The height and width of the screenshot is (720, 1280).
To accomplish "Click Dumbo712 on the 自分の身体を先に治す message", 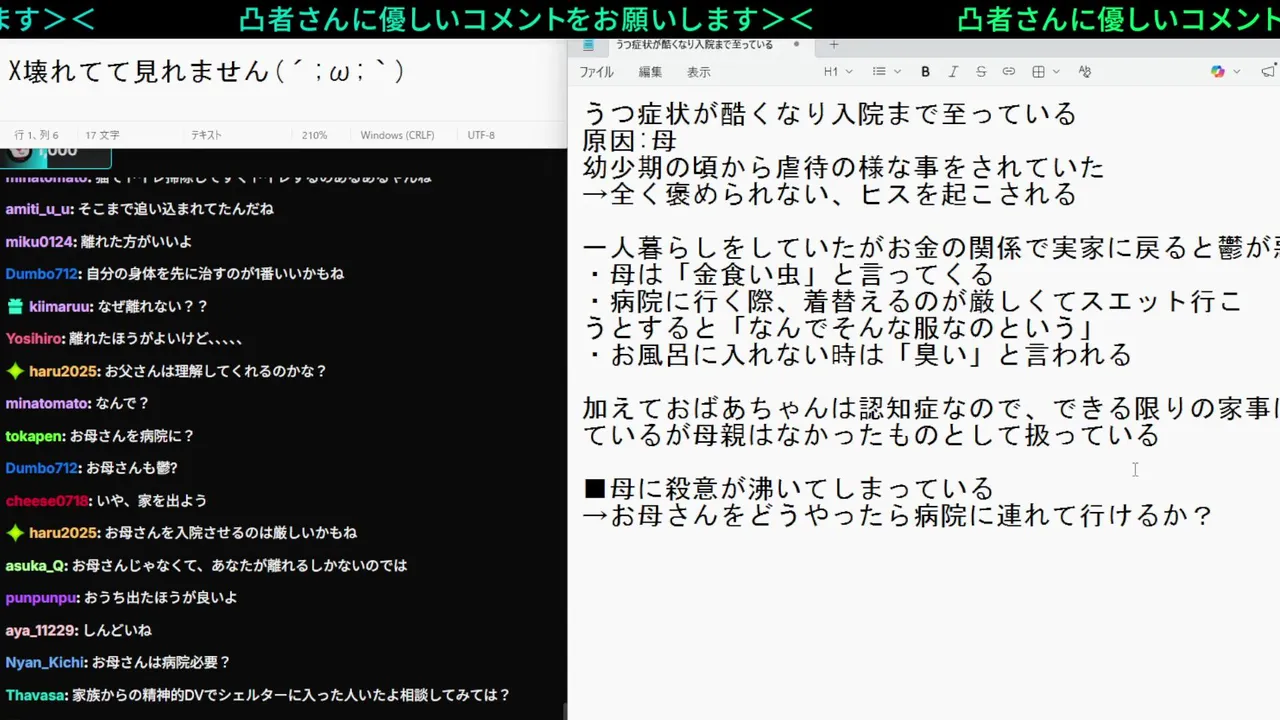I will tap(41, 274).
